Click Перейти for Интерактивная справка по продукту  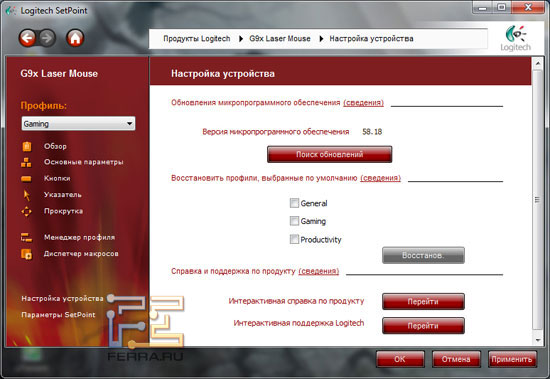point(423,301)
